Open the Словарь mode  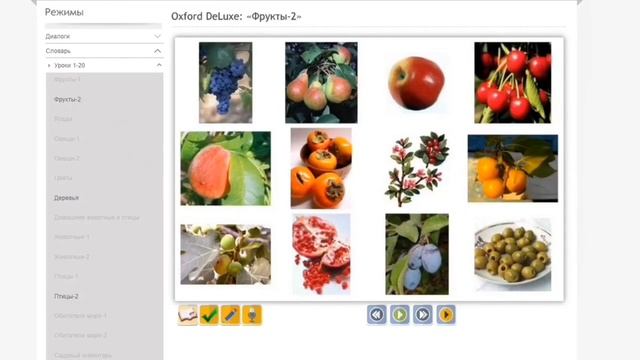(58, 51)
